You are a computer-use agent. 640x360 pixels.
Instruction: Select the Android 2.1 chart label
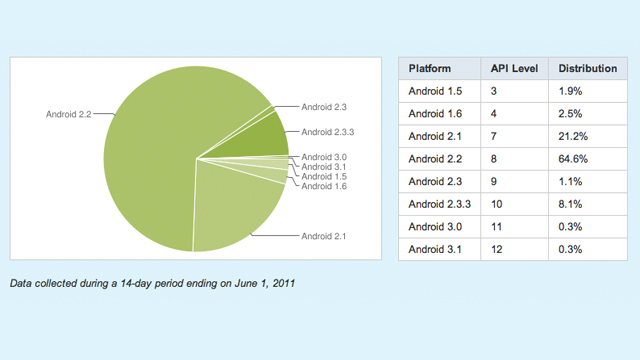click(x=324, y=236)
